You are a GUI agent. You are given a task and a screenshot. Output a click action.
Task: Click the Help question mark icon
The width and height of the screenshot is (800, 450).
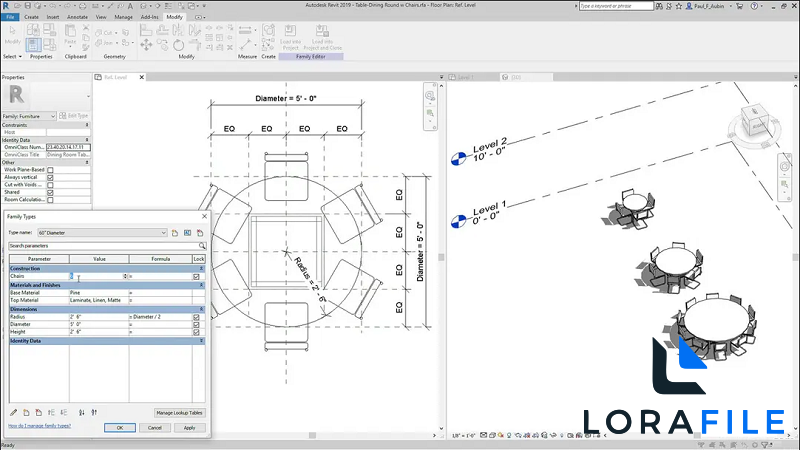coord(754,6)
